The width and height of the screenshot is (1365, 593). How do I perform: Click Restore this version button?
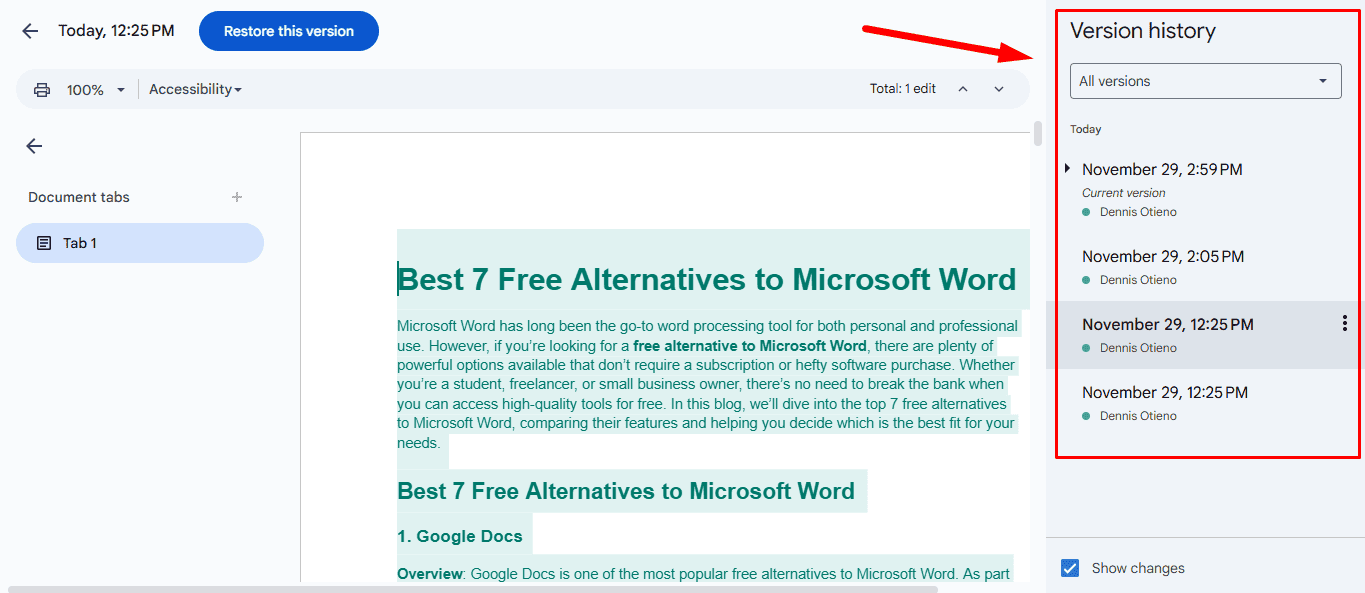289,31
